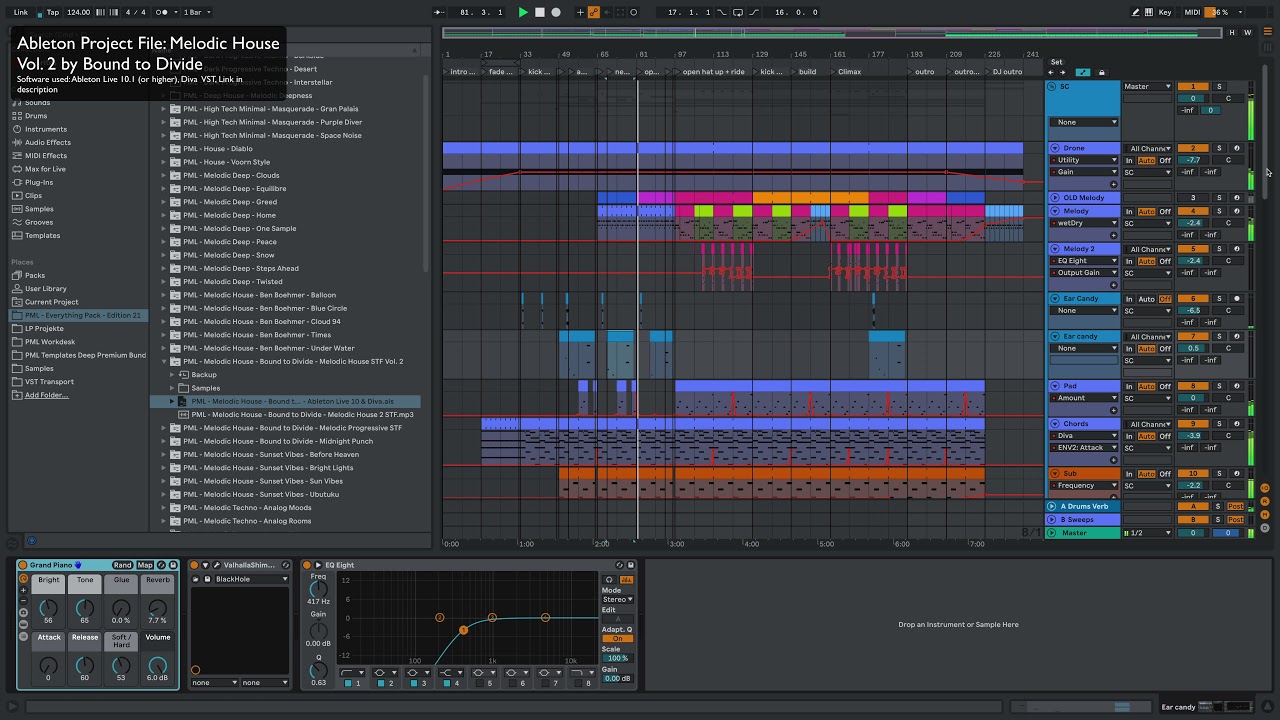This screenshot has width=1280, height=720.
Task: Toggle the Metronome icon
Action: [x=162, y=12]
